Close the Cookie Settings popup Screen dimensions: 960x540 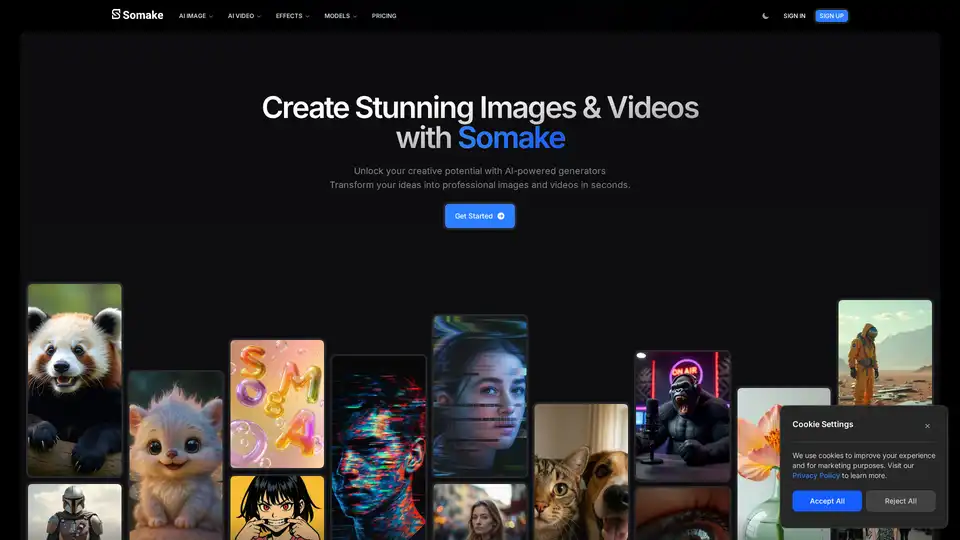click(927, 426)
